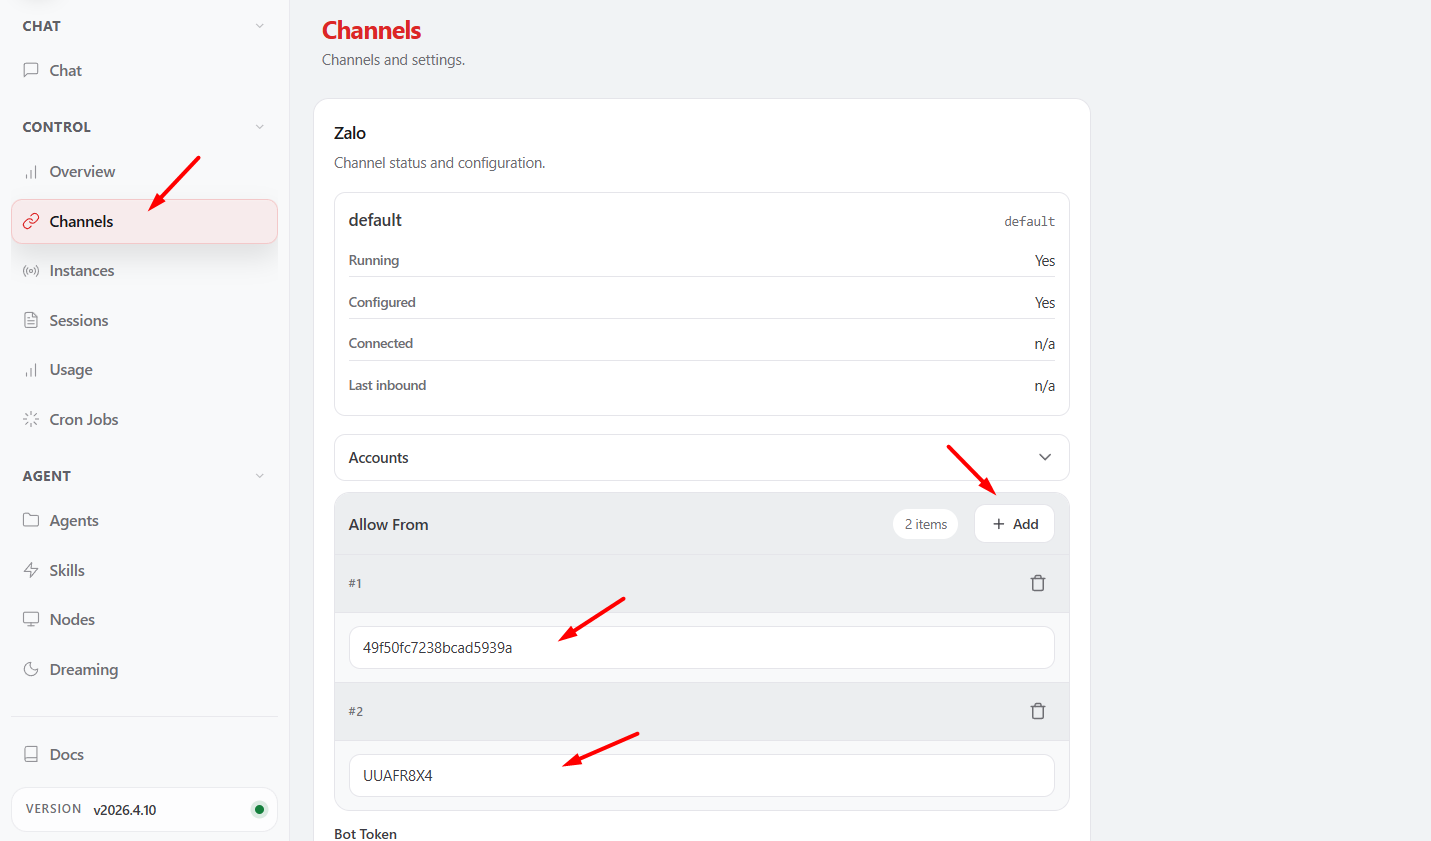Collapse the AGENT section header
The image size is (1431, 841).
(x=260, y=475)
